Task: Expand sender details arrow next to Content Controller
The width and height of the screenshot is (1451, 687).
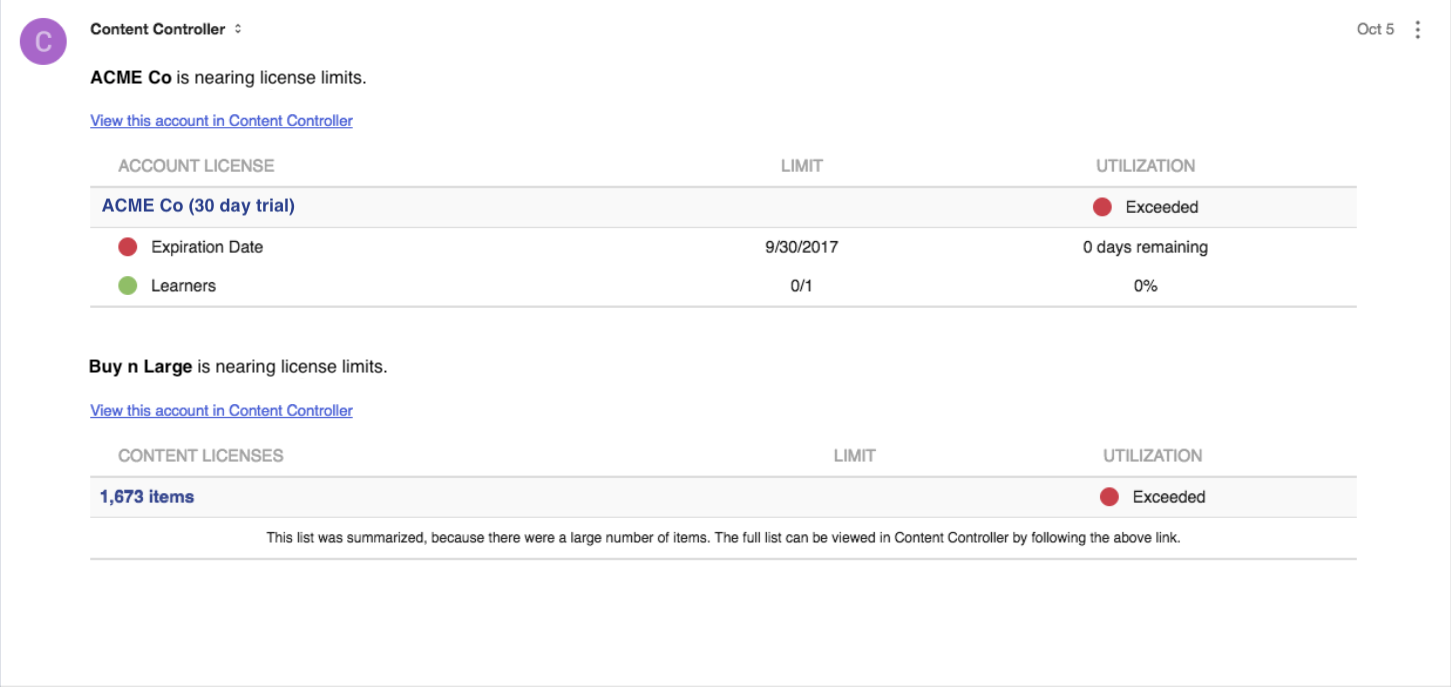Action: pyautogui.click(x=238, y=29)
